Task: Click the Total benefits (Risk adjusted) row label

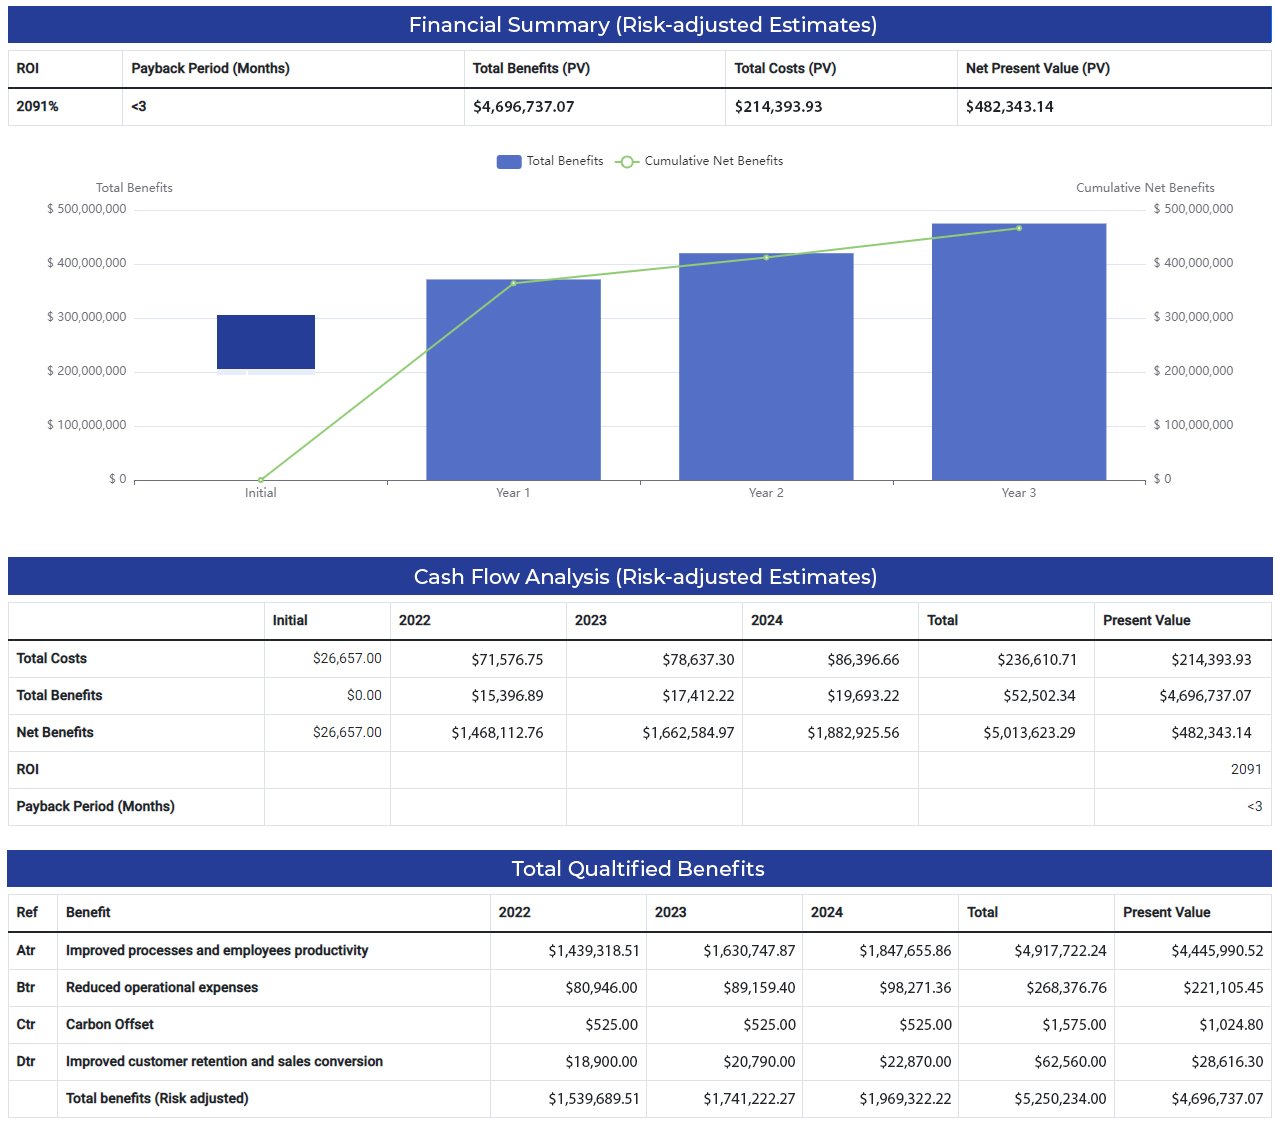Action: coord(157,1099)
